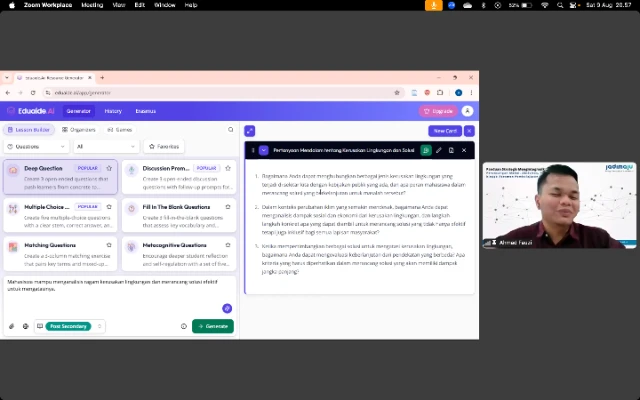The height and width of the screenshot is (400, 640).
Task: Star the Matching Questions card
Action: (x=109, y=245)
